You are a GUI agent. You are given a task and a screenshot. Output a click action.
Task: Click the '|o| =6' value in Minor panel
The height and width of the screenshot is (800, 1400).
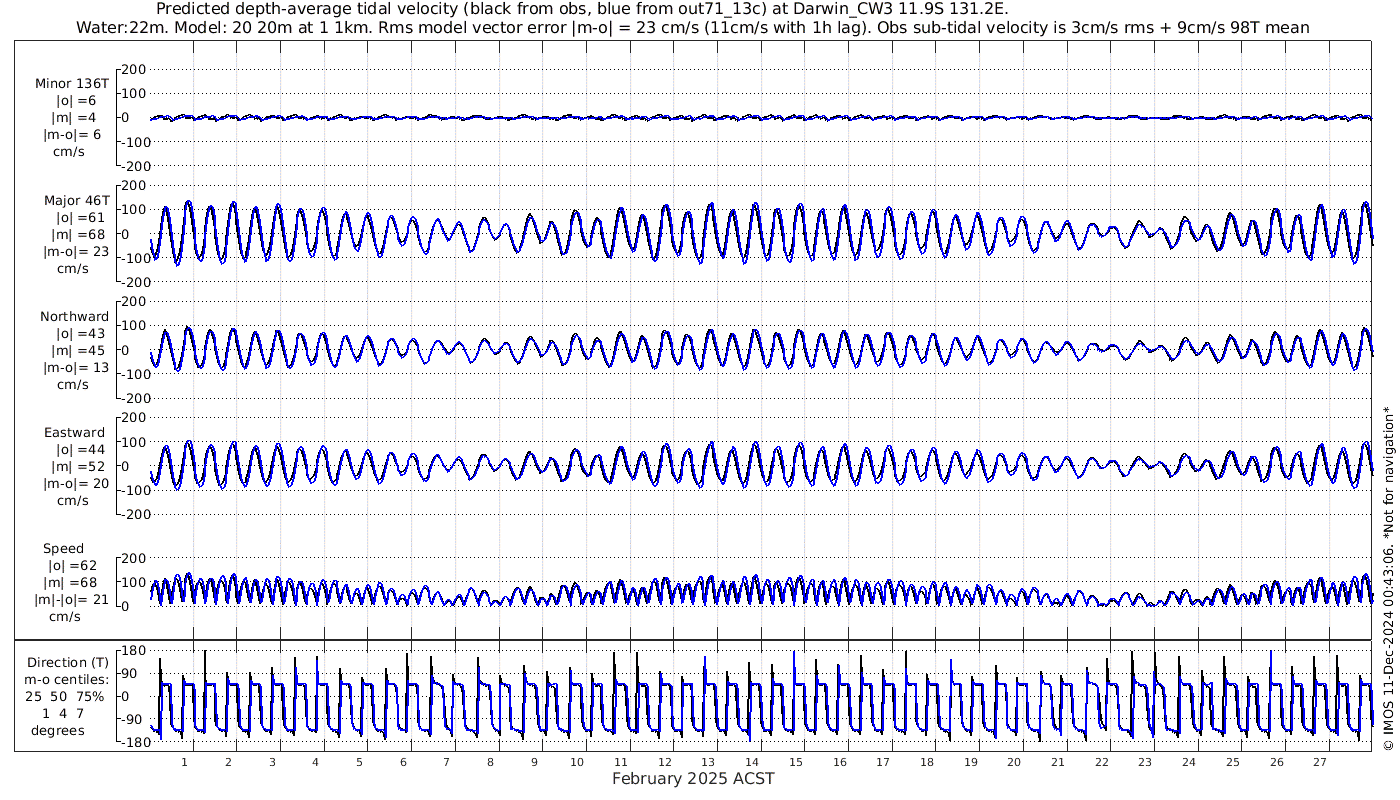(x=76, y=101)
